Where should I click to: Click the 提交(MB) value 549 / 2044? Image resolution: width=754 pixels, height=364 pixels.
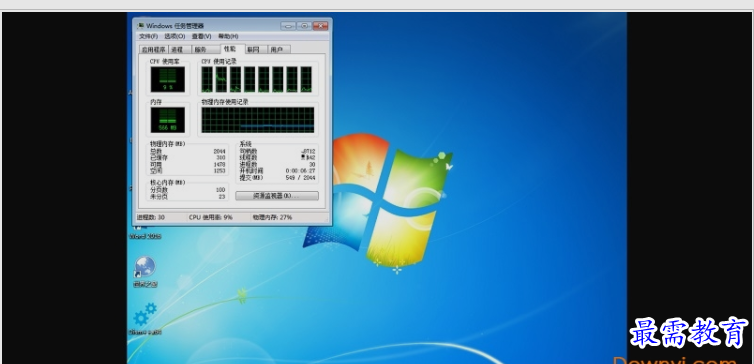[x=301, y=177]
